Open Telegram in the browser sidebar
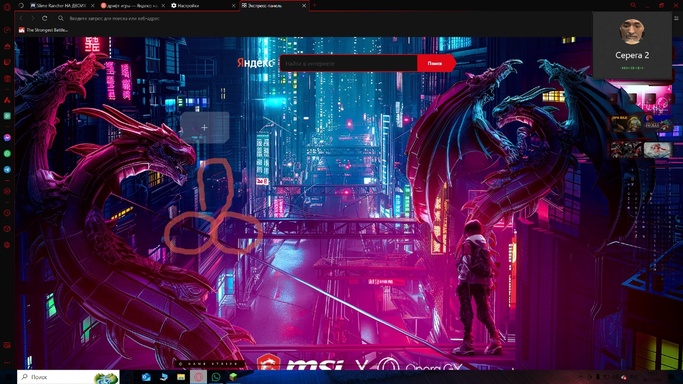Viewport: 683px width, 384px height. pos(7,169)
